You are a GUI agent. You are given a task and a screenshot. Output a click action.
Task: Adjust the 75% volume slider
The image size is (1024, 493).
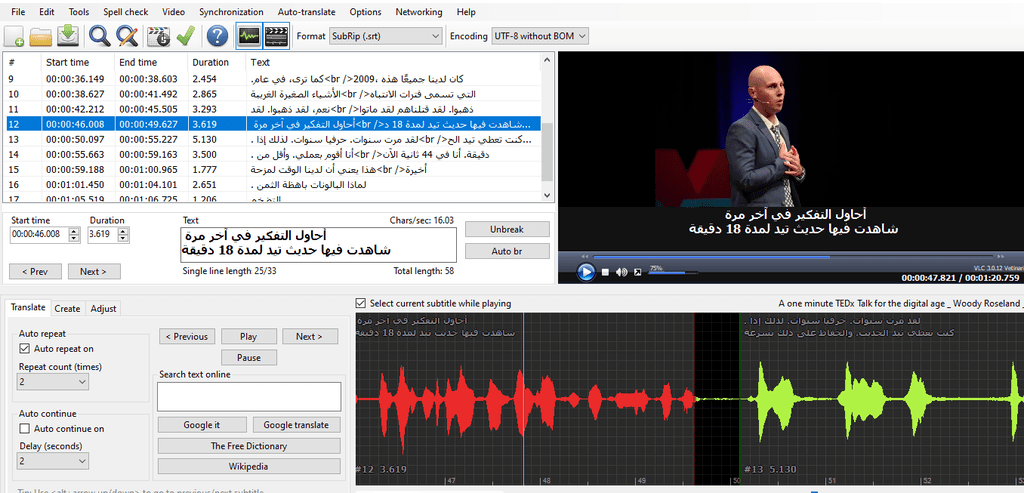(x=673, y=272)
